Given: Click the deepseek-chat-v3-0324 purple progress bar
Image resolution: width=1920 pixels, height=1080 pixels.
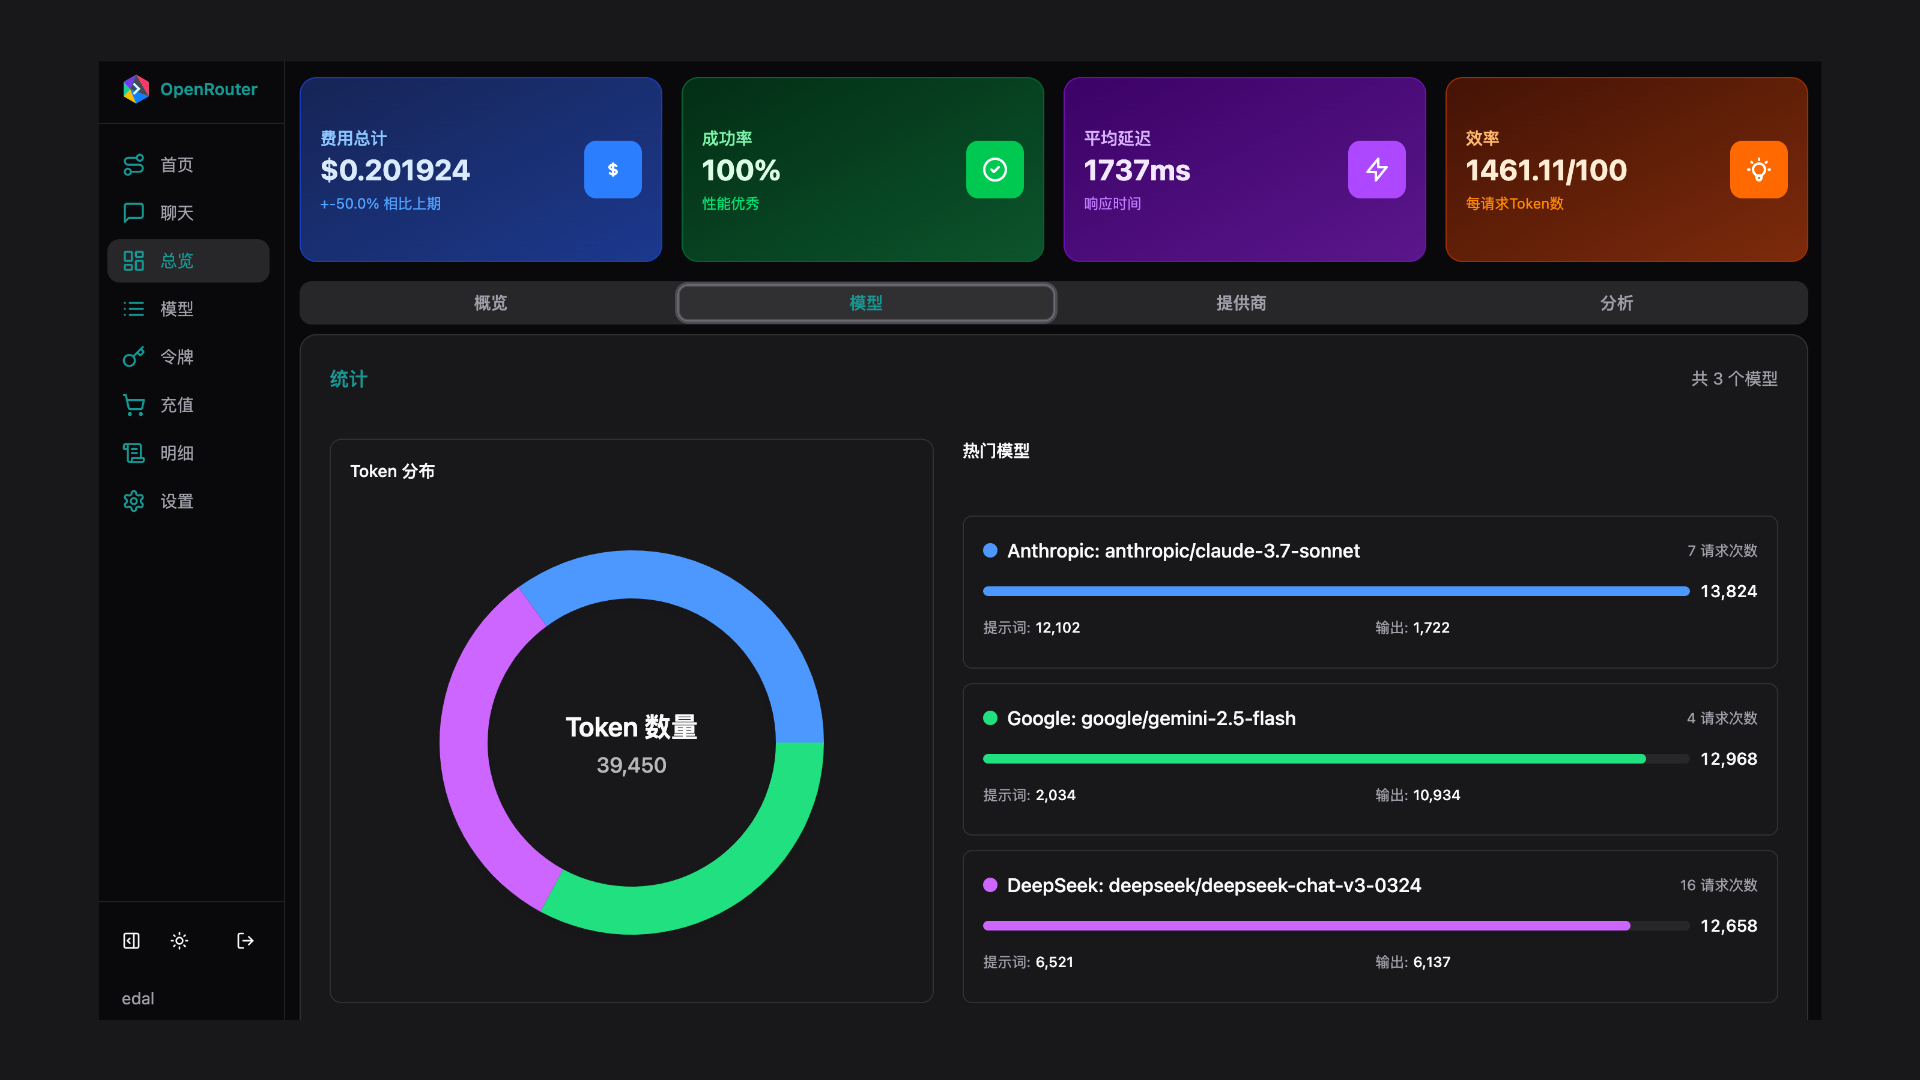Looking at the screenshot, I should click(x=1306, y=926).
